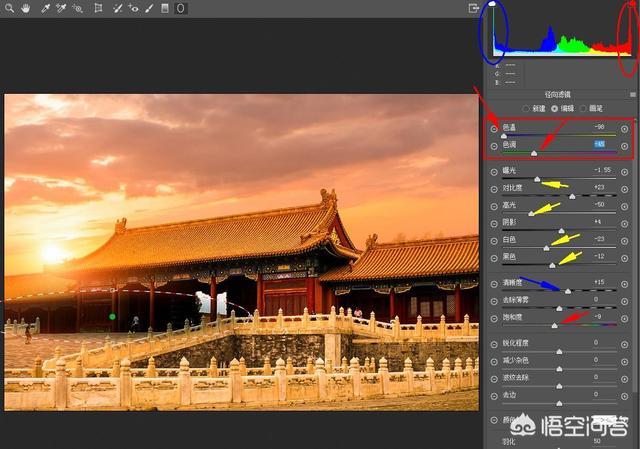Click minus button for 清晰度 clarity
Screen dimensions: 640x449
494,284
